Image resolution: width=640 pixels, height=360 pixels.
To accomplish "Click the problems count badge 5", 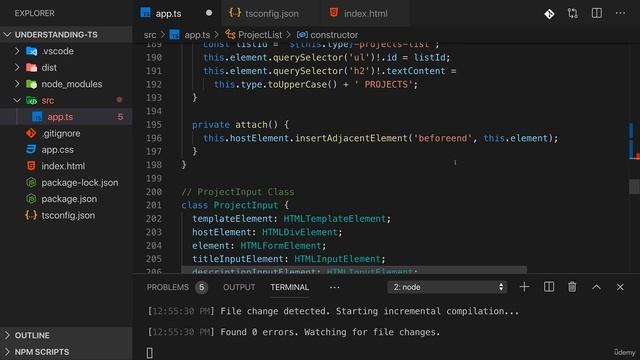I will click(201, 287).
